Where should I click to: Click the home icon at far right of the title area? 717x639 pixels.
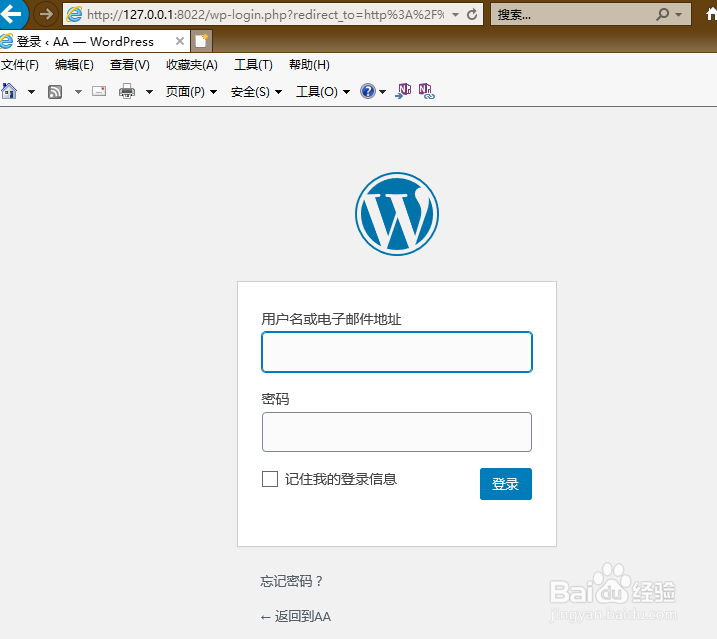tap(712, 15)
